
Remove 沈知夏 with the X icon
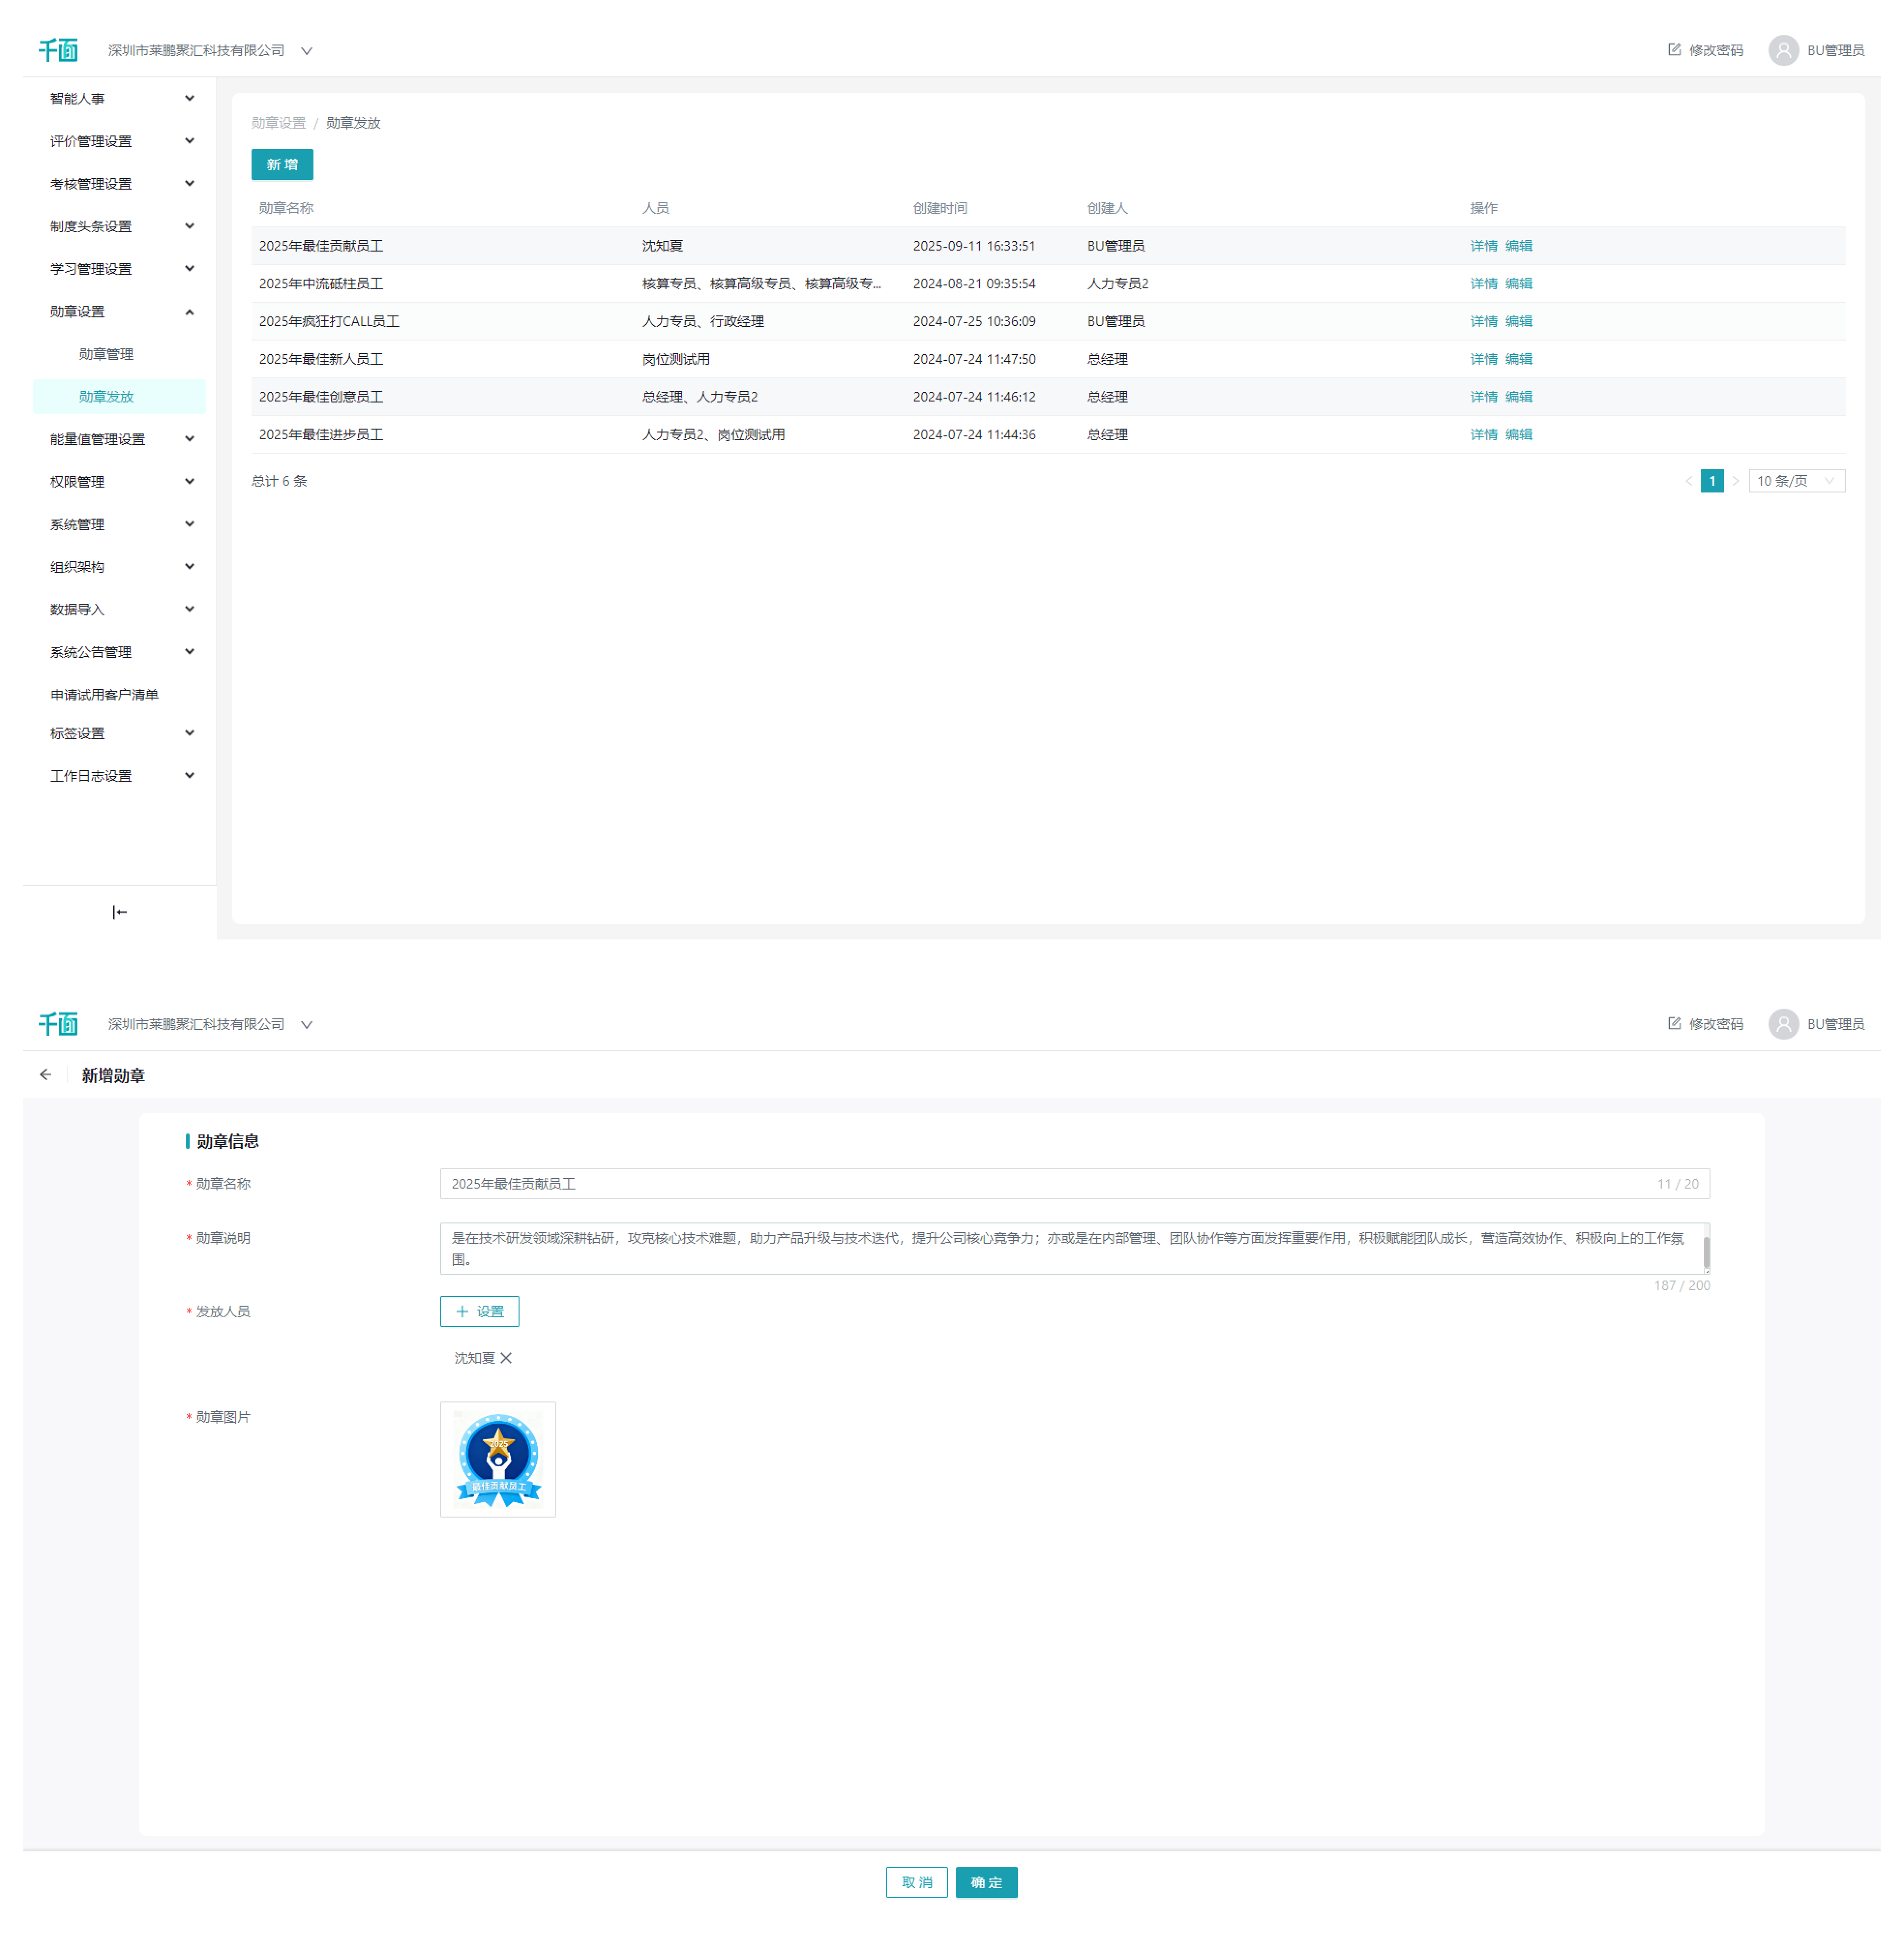coord(506,1357)
